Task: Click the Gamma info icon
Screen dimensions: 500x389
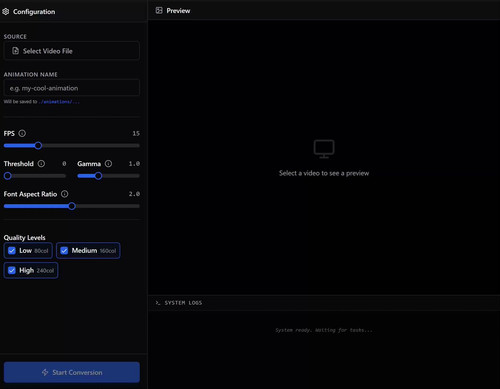Action: (x=108, y=164)
